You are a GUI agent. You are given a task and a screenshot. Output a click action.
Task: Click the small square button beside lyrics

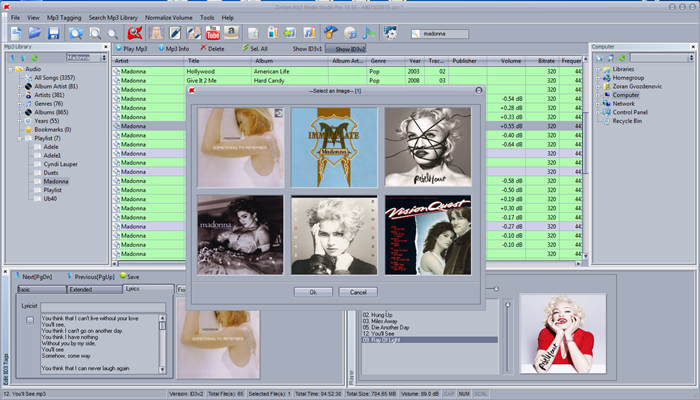tap(30, 321)
